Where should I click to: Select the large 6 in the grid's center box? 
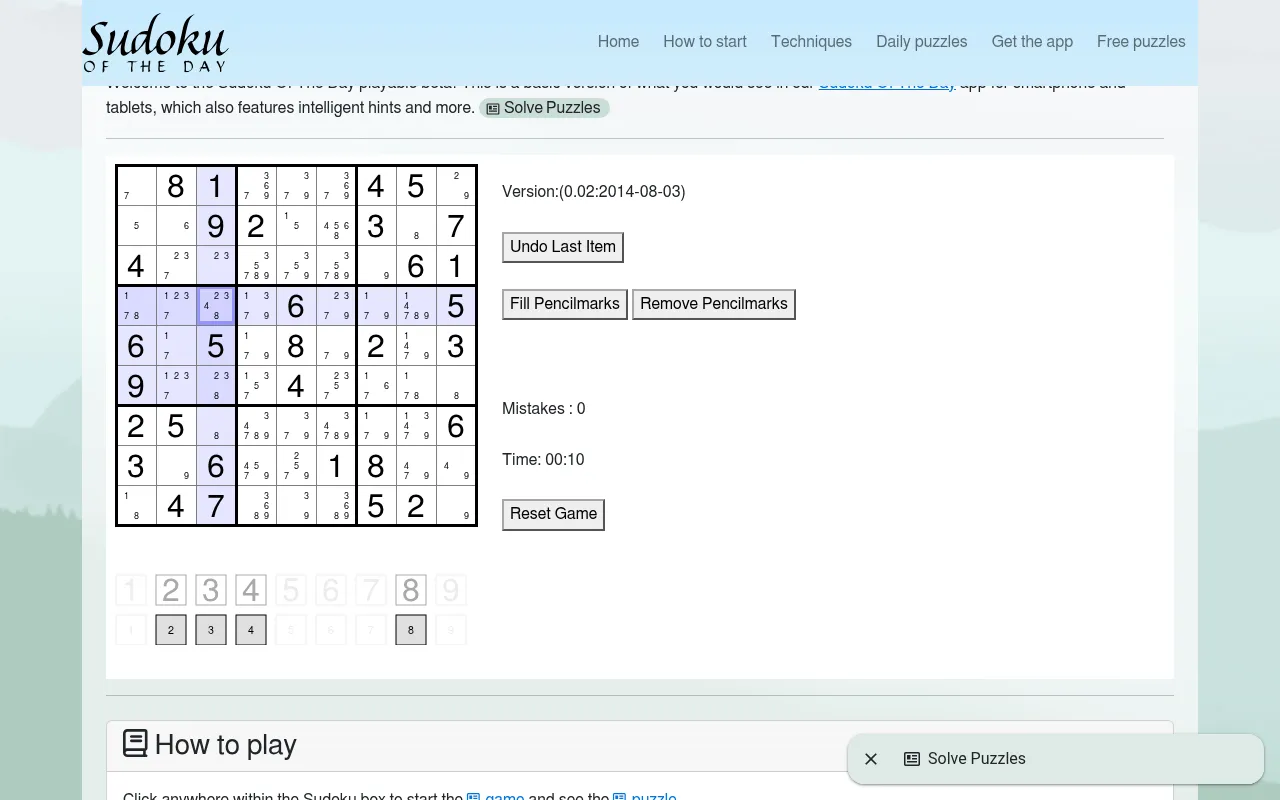tap(296, 306)
